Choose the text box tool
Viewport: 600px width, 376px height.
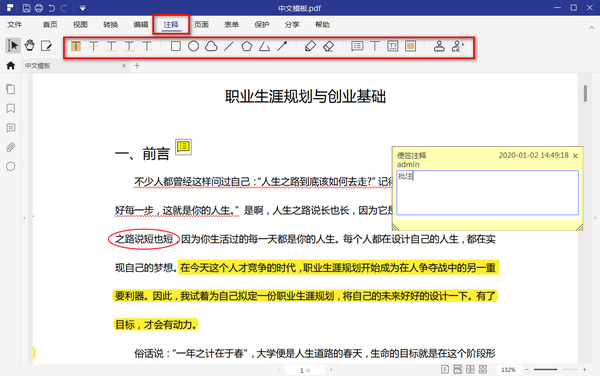[393, 46]
